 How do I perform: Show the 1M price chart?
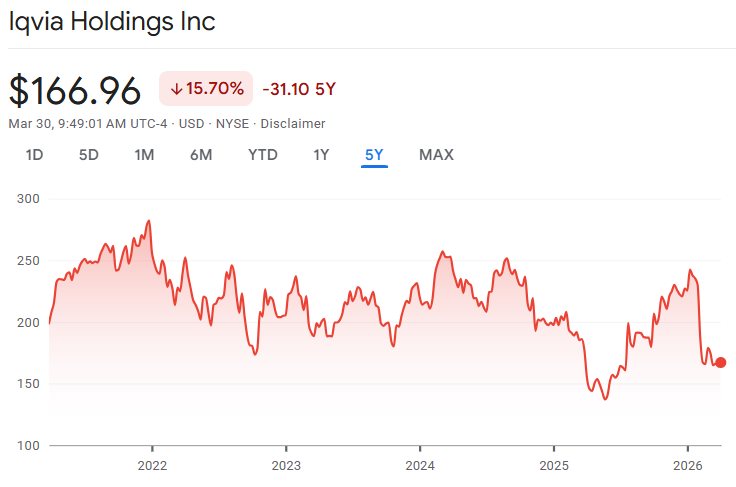point(144,155)
